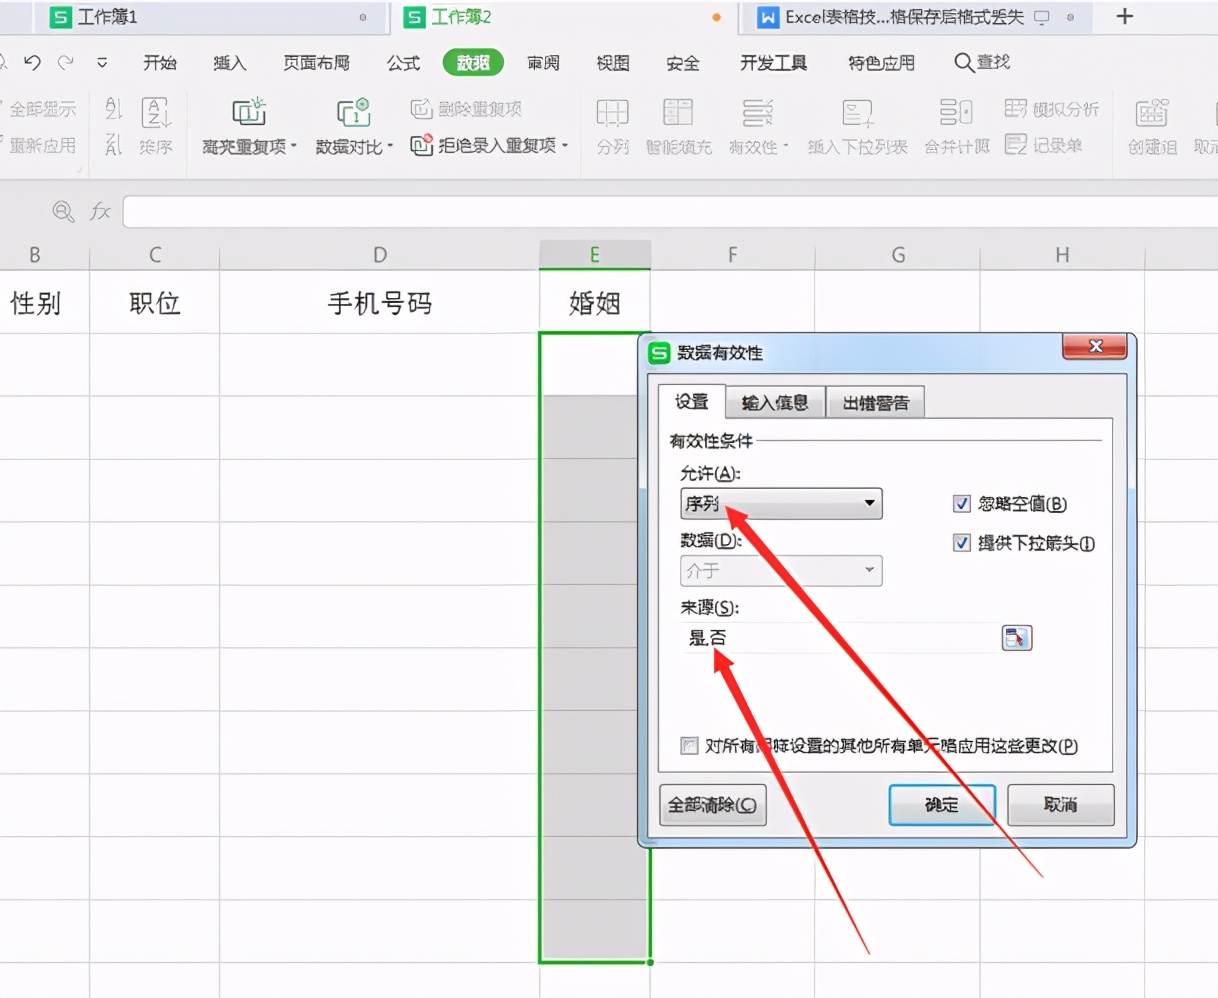Select column E header
This screenshot has width=1218, height=998.
[595, 254]
